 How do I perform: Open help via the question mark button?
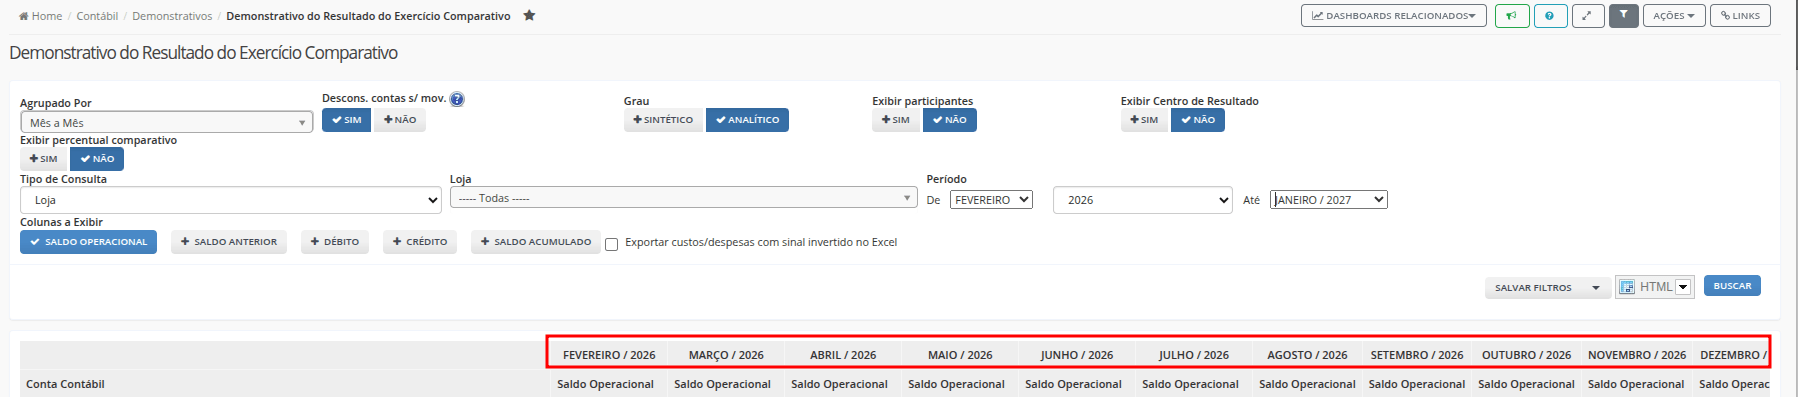tap(1550, 16)
